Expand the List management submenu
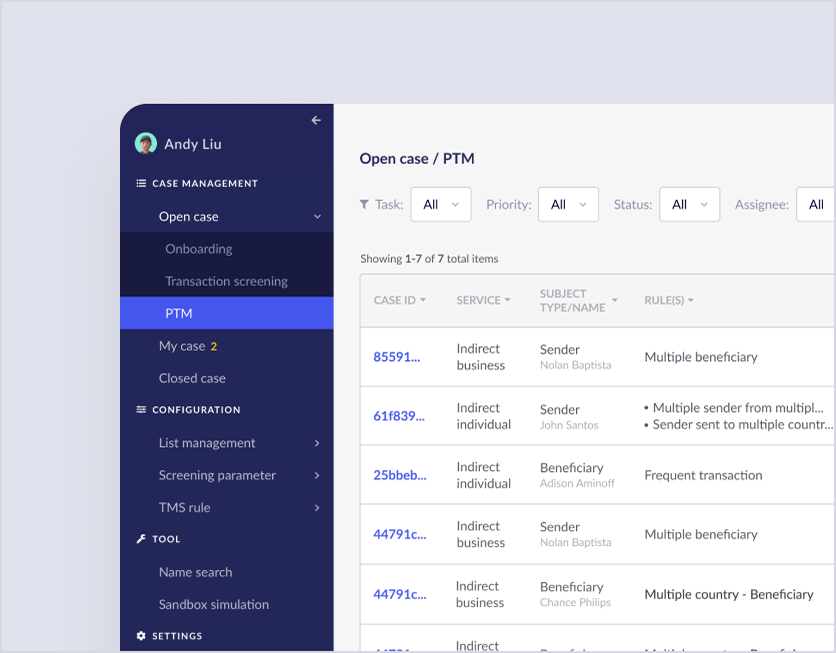 pos(317,443)
